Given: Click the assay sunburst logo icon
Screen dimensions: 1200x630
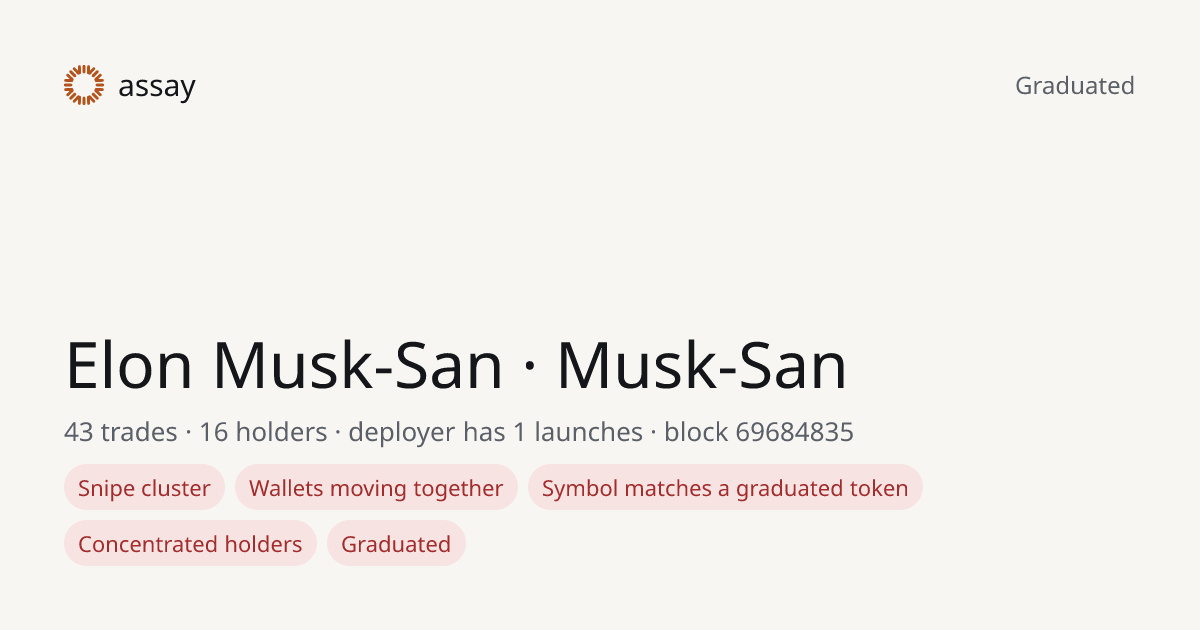Looking at the screenshot, I should [84, 85].
